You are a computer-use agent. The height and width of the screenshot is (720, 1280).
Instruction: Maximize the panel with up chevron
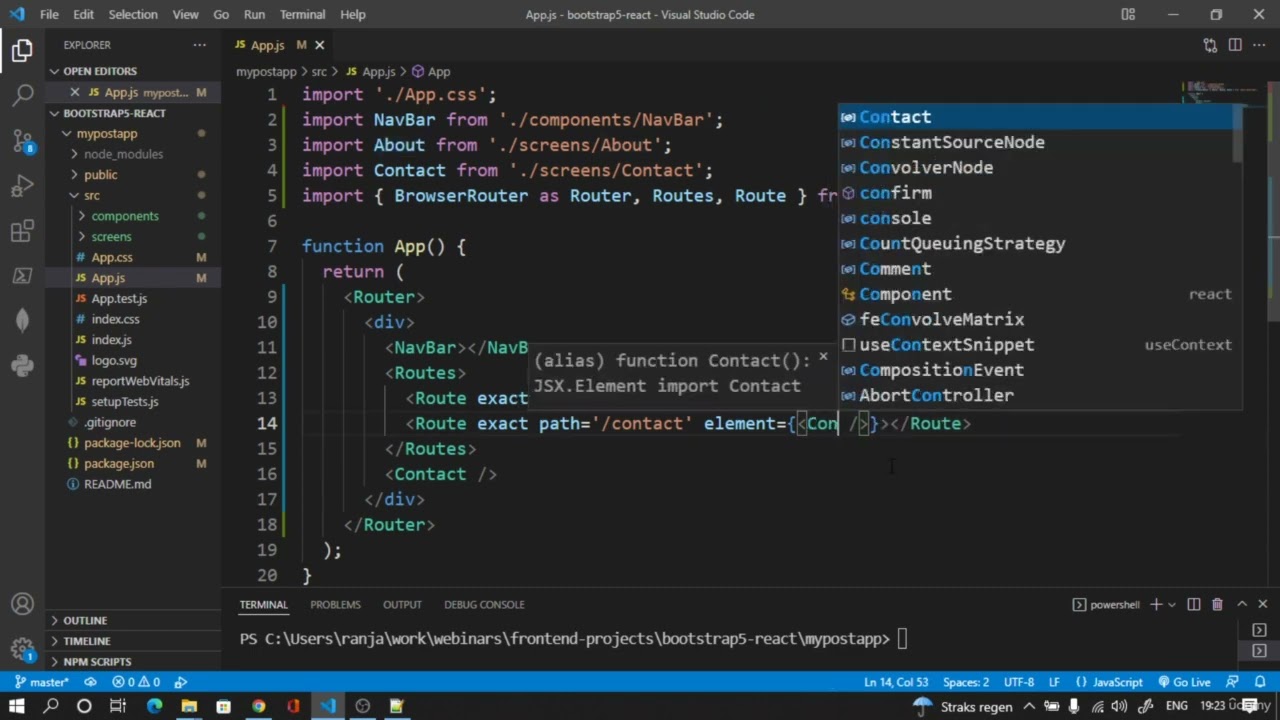(x=1242, y=604)
